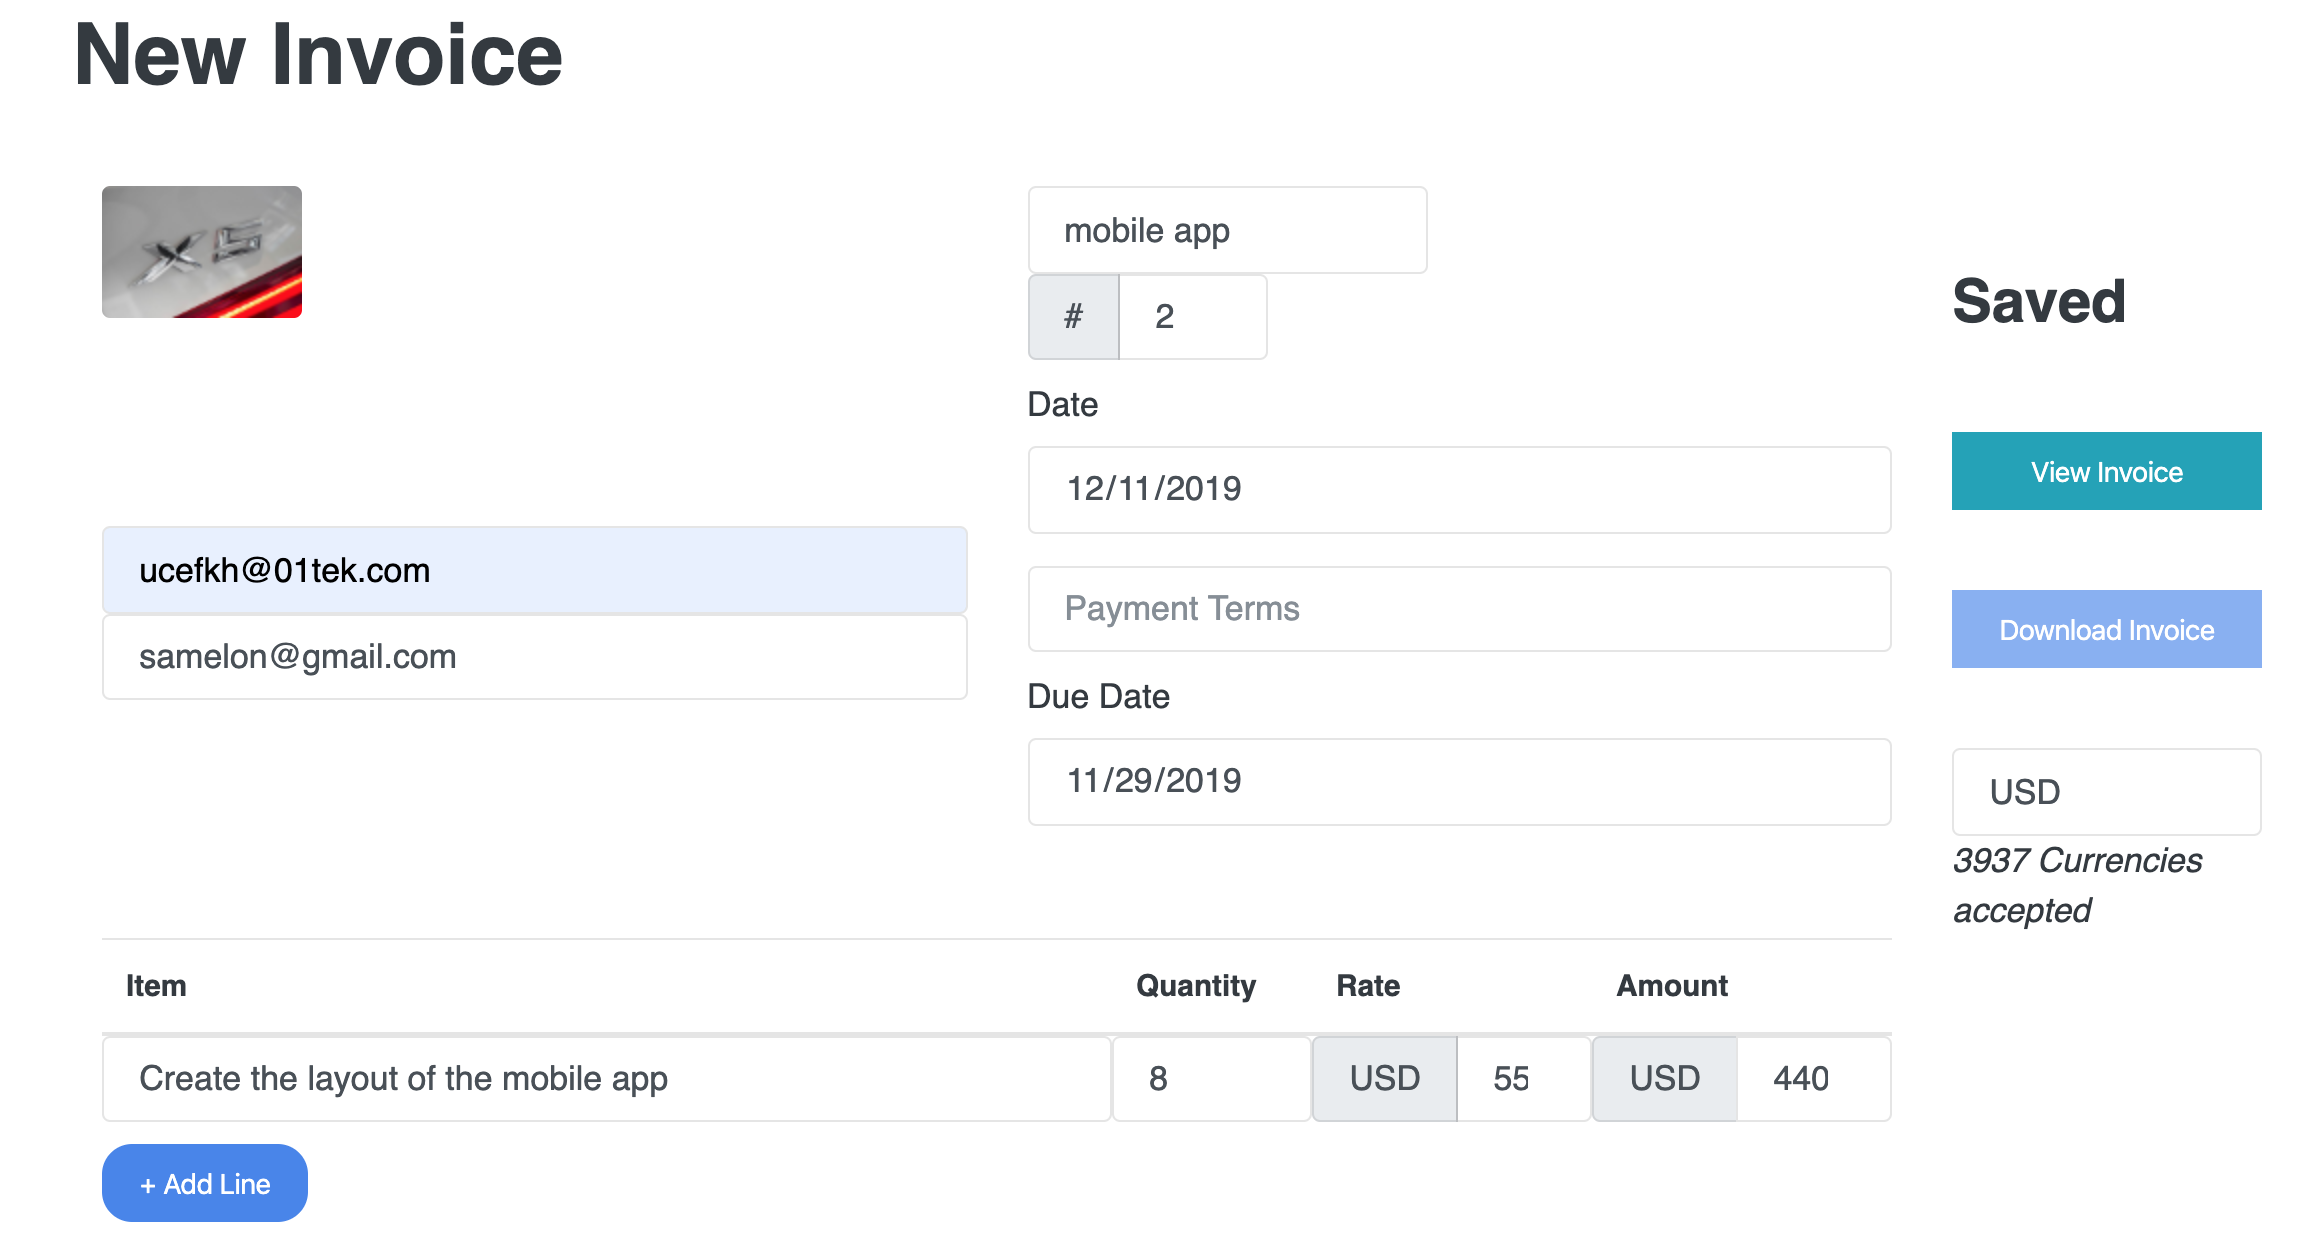The width and height of the screenshot is (2302, 1236).
Task: Click the item description field
Action: [606, 1079]
